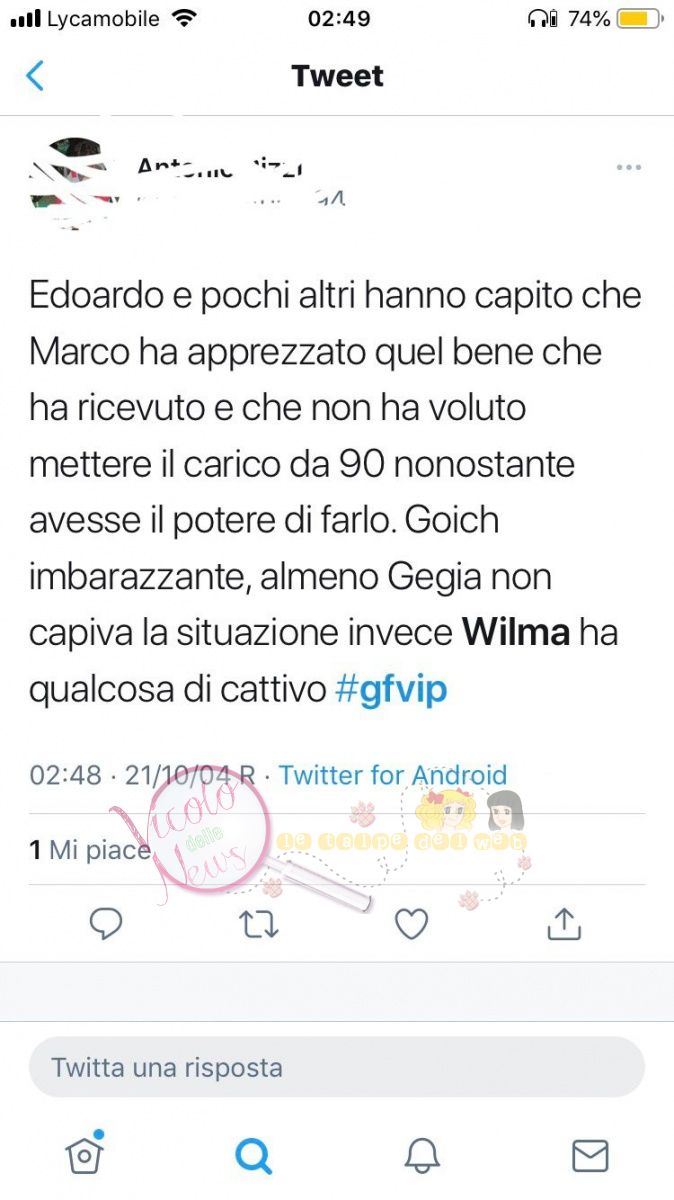Tap the Tweet header title
This screenshot has height=1200, width=674.
coord(337,76)
